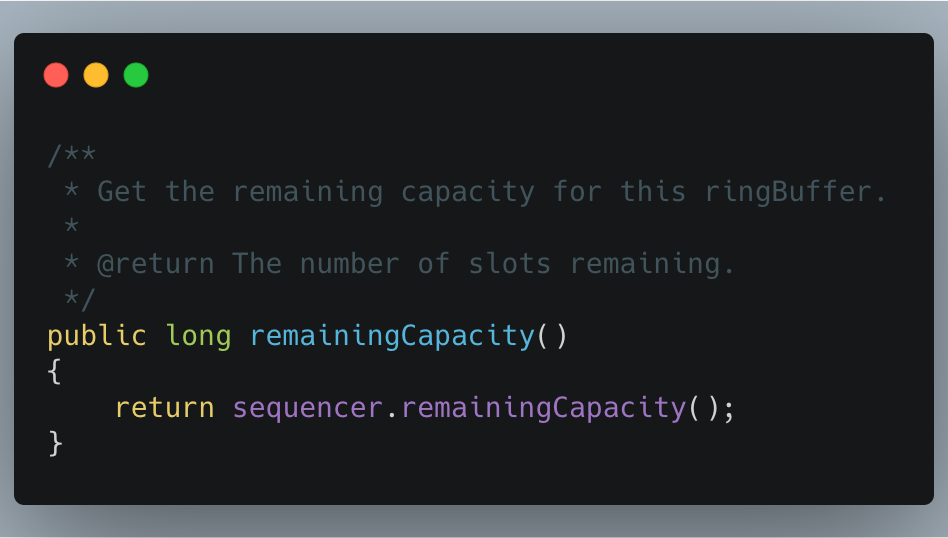Viewport: 948px width, 538px height.
Task: Click the word "Get" in the comment
Action: tap(122, 191)
